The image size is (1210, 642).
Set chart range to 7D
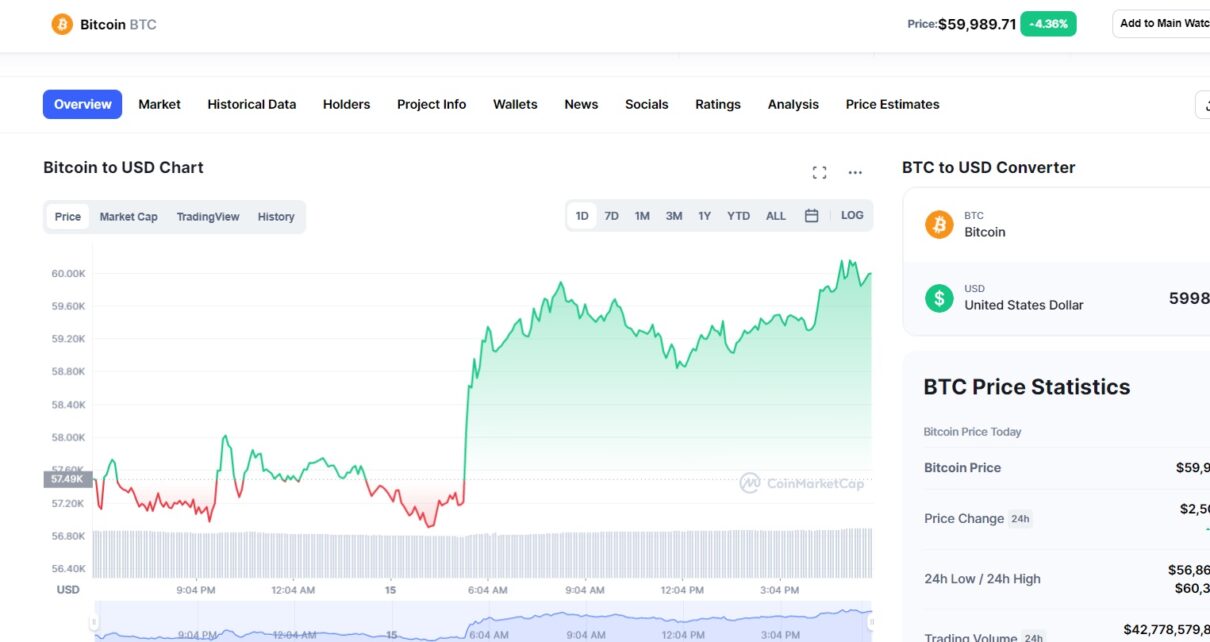click(x=612, y=216)
